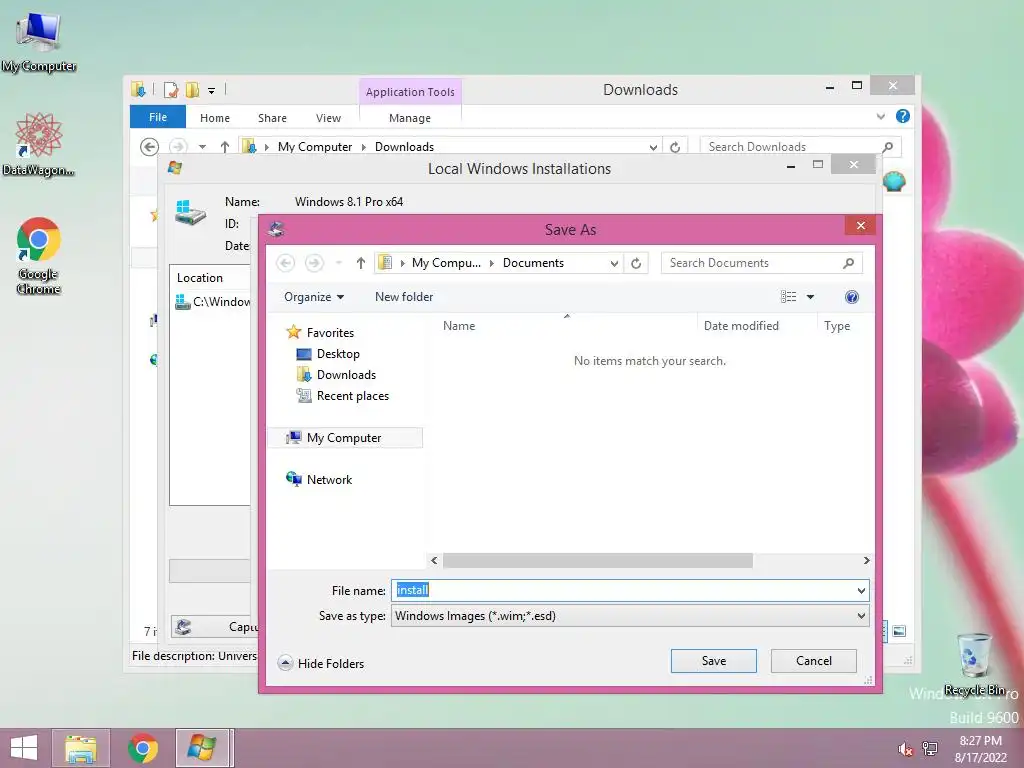
Task: Go up one folder in Save As dialog
Action: [360, 263]
